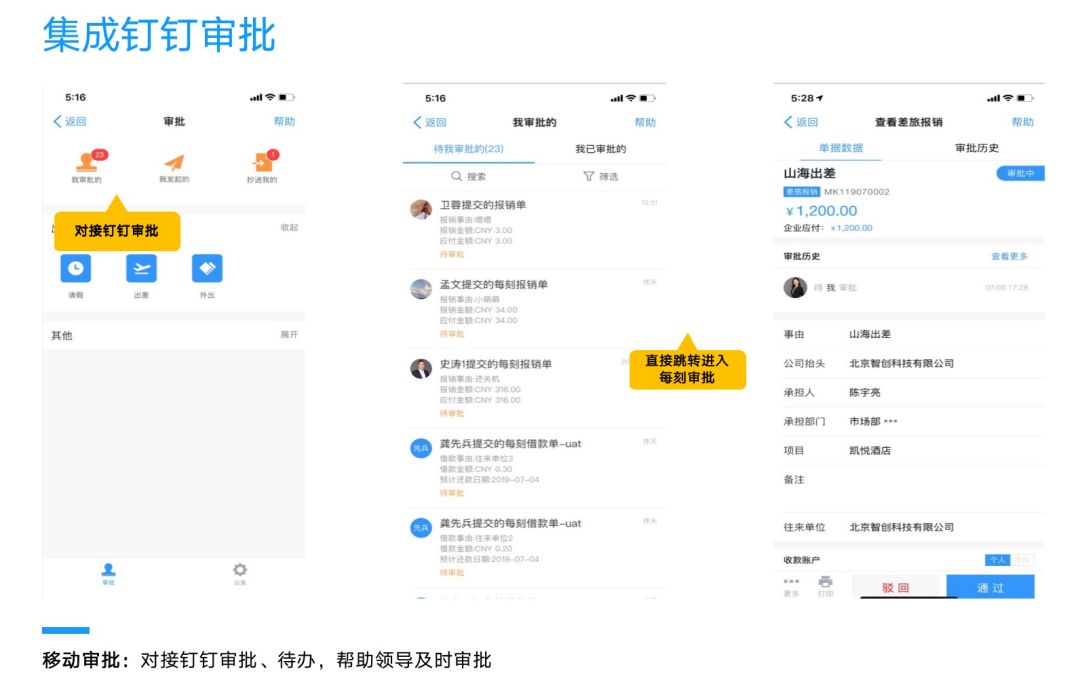The width and height of the screenshot is (1080, 699).
Task: Tap the 审批中 status badge
Action: [1020, 174]
